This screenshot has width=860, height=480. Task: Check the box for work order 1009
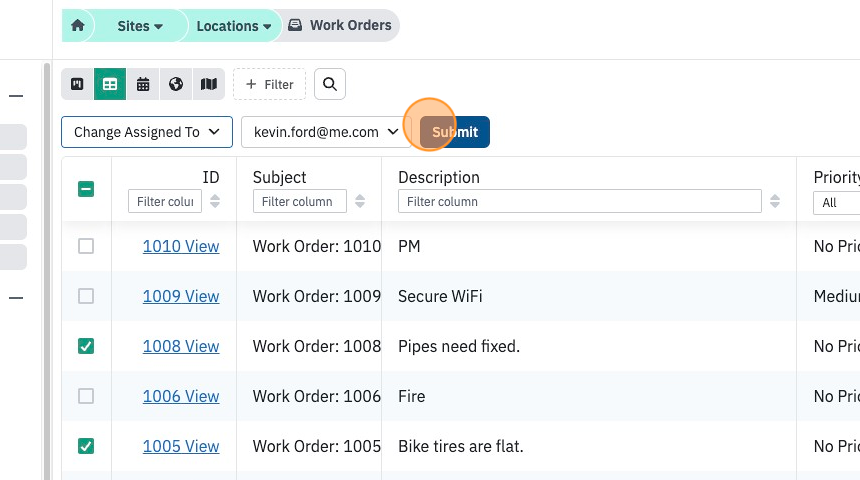point(86,296)
